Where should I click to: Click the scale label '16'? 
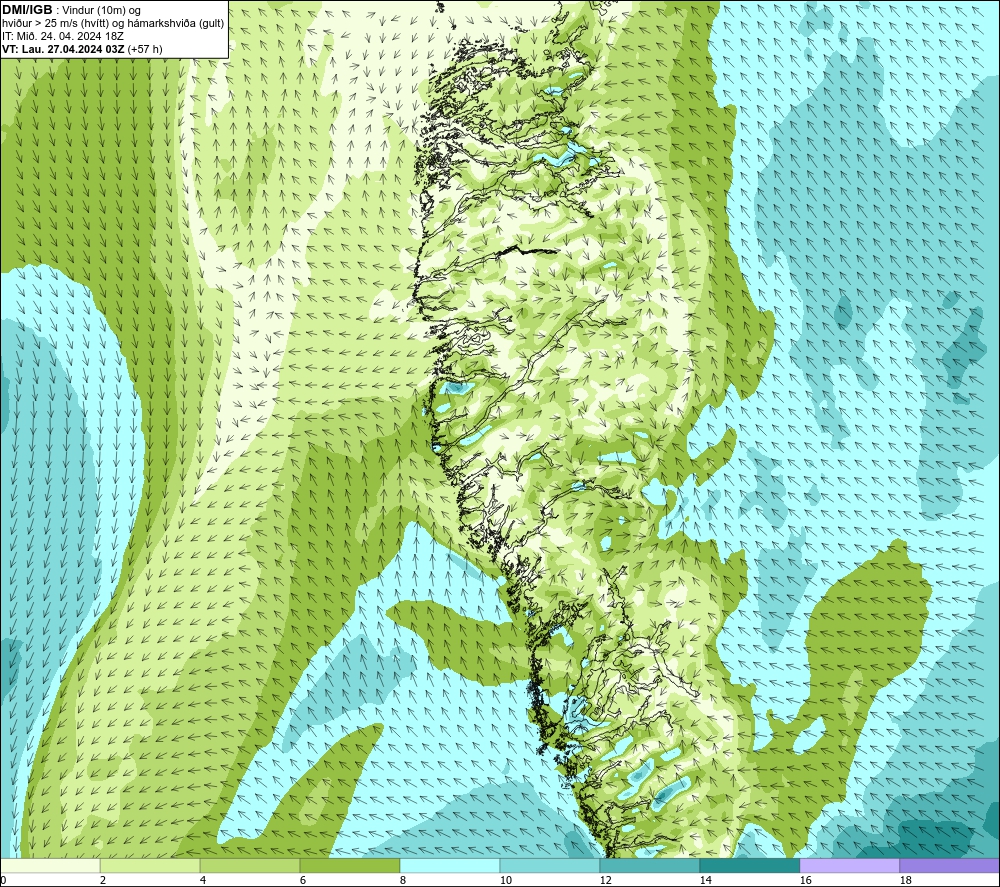[x=805, y=880]
